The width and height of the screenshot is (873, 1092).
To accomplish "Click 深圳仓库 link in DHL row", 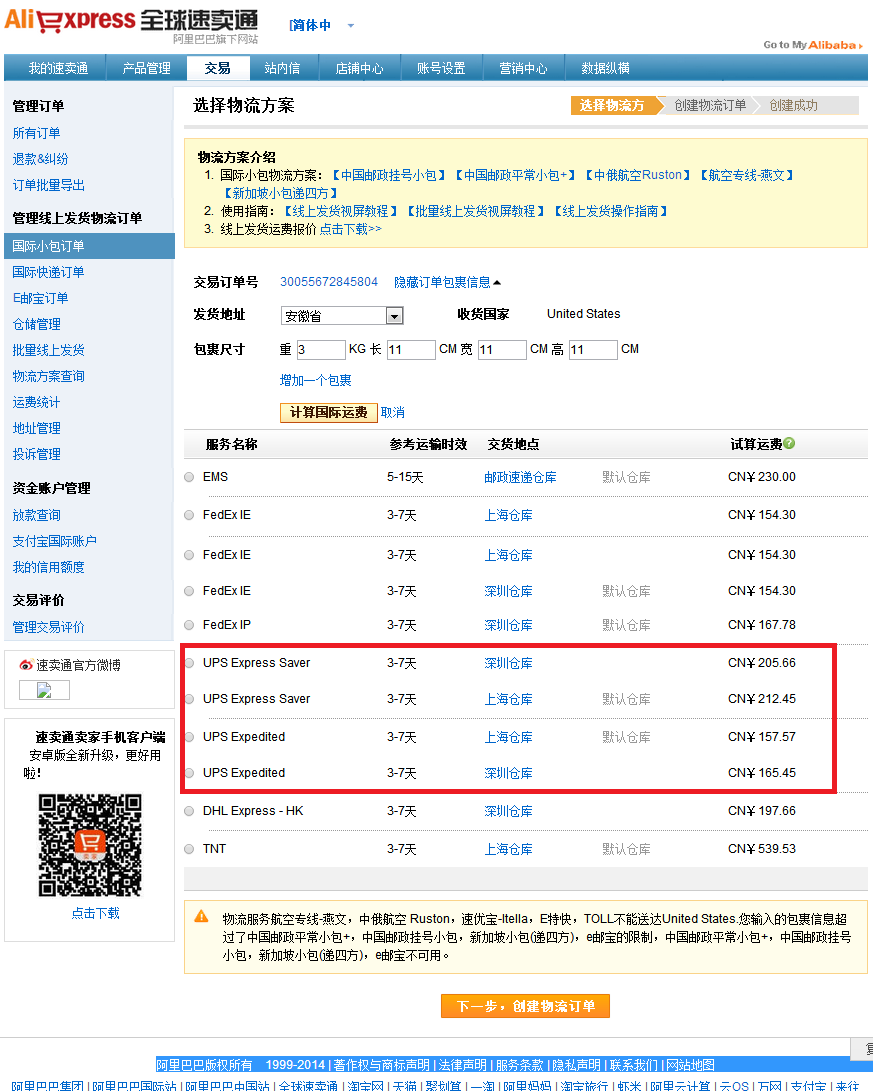I will point(508,811).
